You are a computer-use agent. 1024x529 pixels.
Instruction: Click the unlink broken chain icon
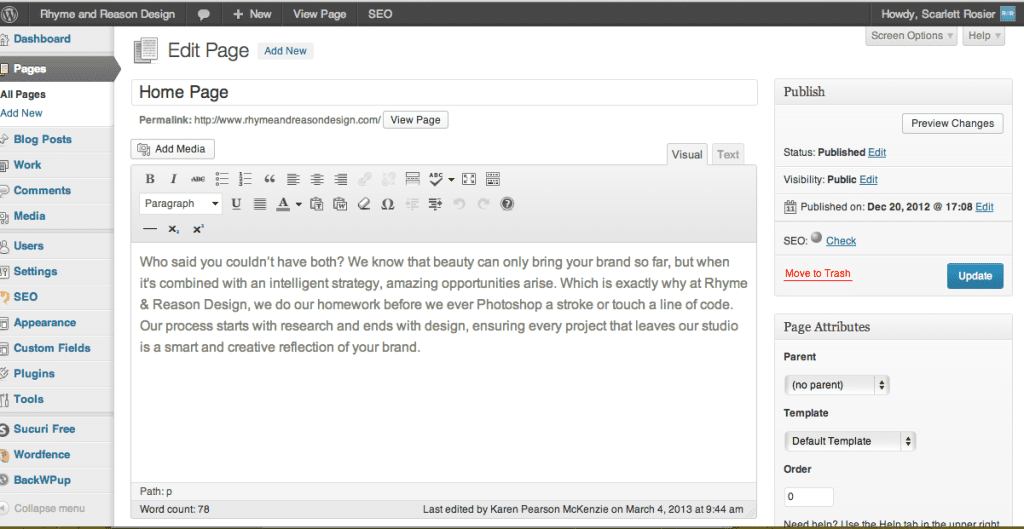(389, 179)
